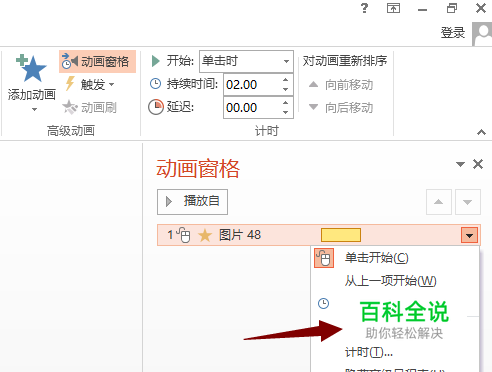Click the clock icon beside 延迟

pyautogui.click(x=156, y=107)
